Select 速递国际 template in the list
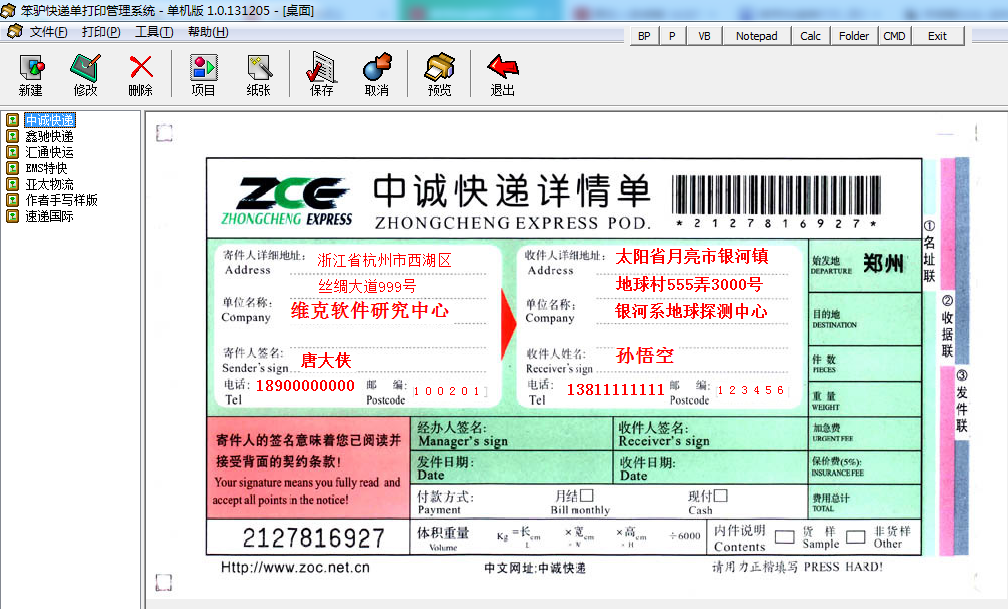This screenshot has height=609, width=1008. (50, 217)
